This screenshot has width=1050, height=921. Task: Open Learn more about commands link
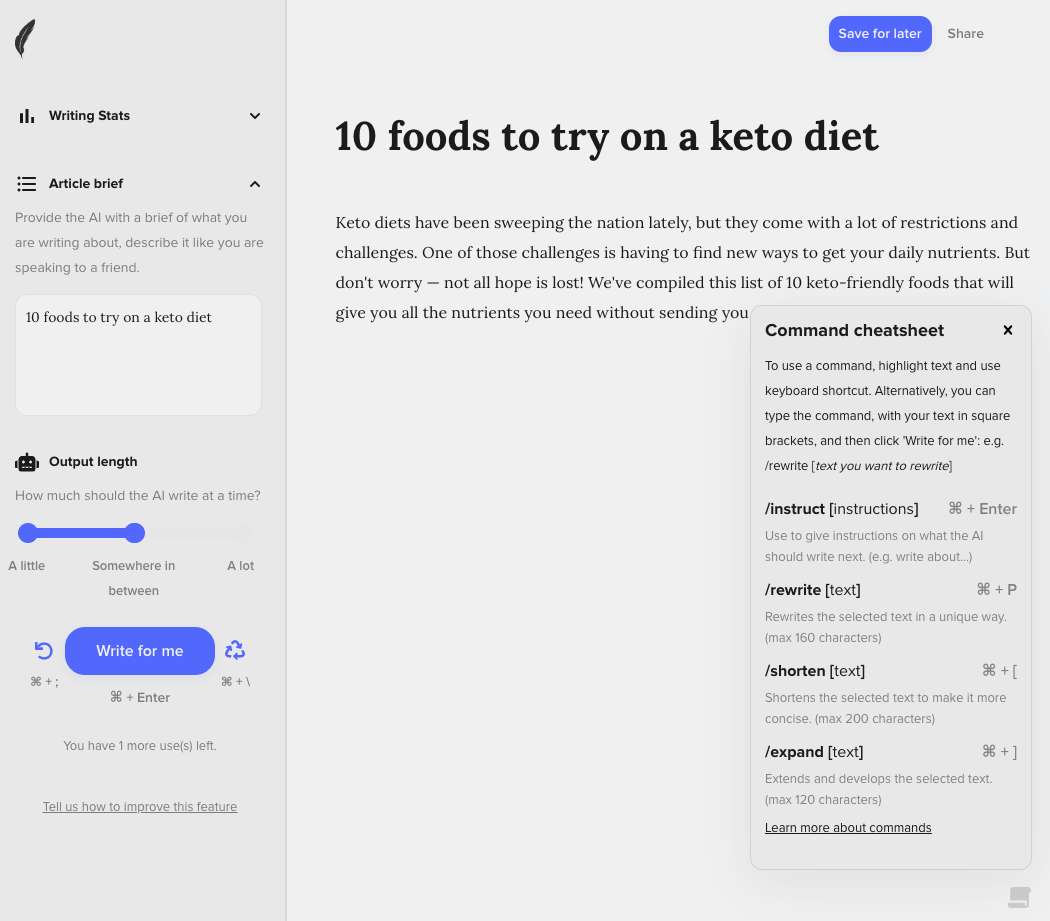(848, 828)
